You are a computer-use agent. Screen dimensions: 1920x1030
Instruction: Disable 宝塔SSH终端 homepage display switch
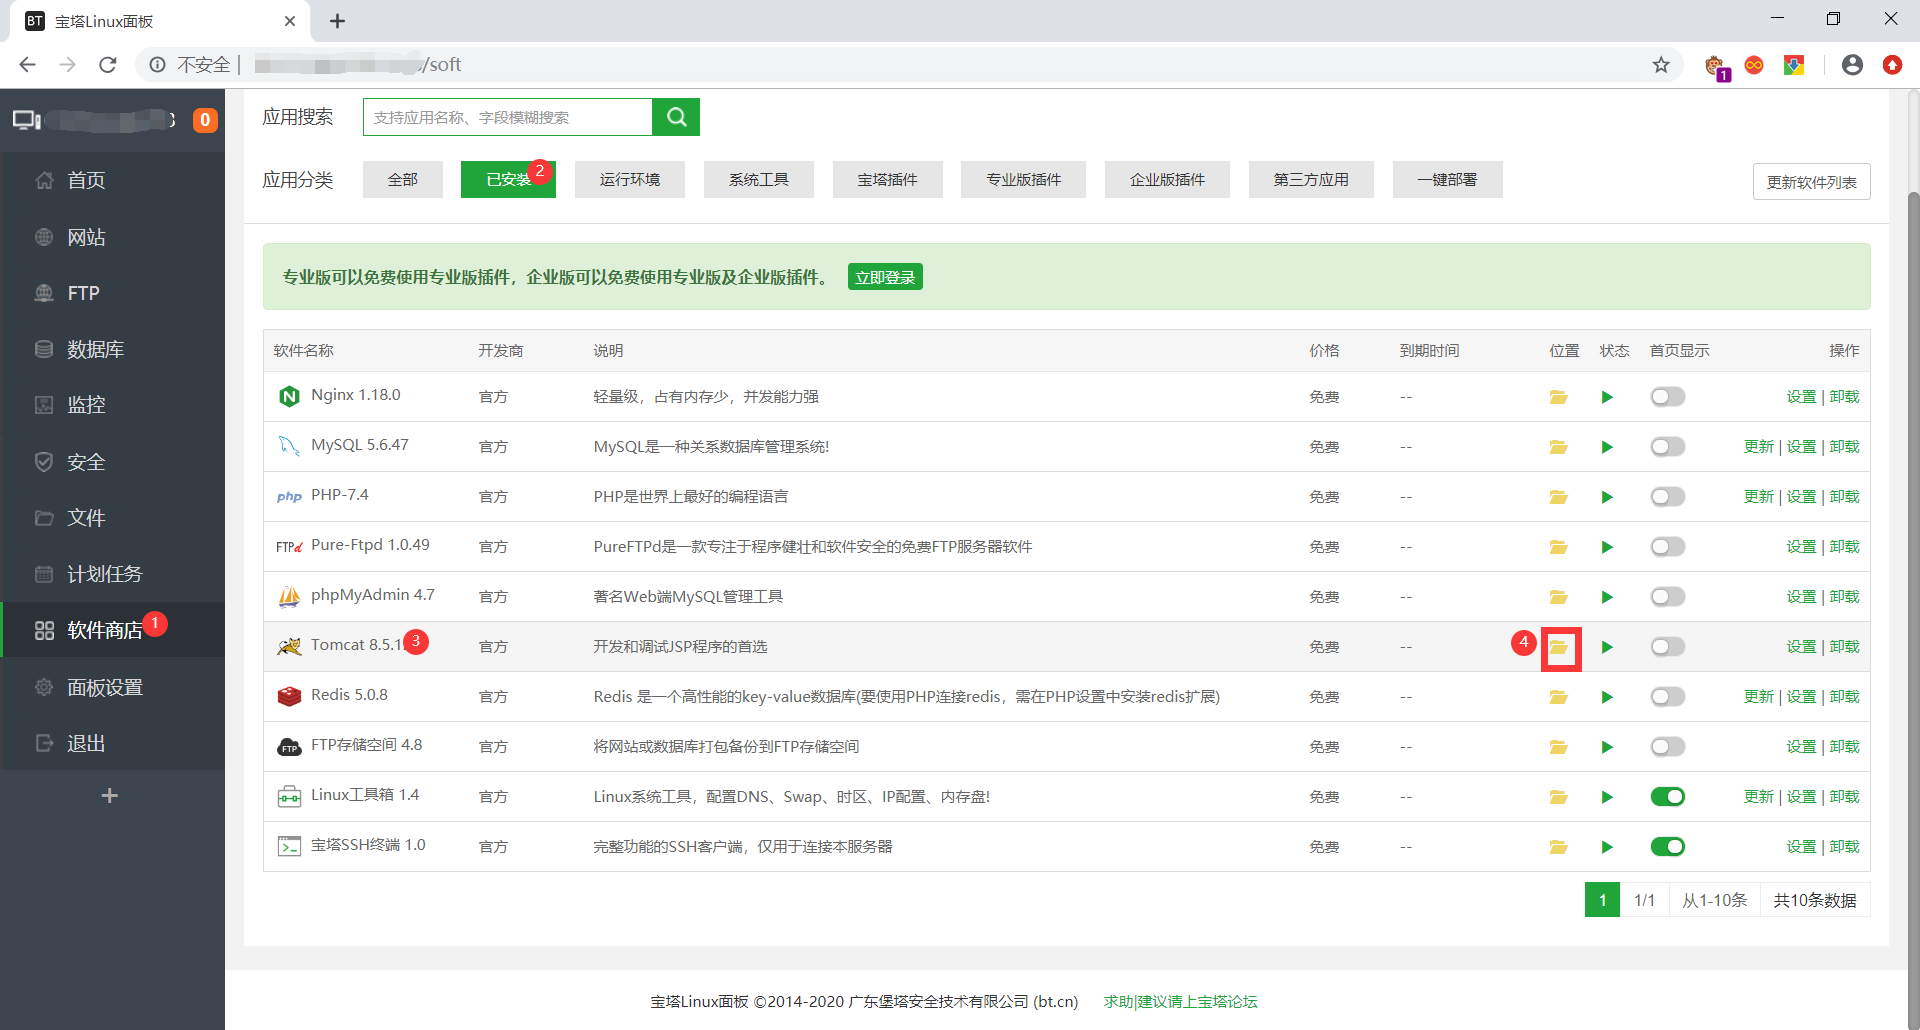pyautogui.click(x=1667, y=847)
